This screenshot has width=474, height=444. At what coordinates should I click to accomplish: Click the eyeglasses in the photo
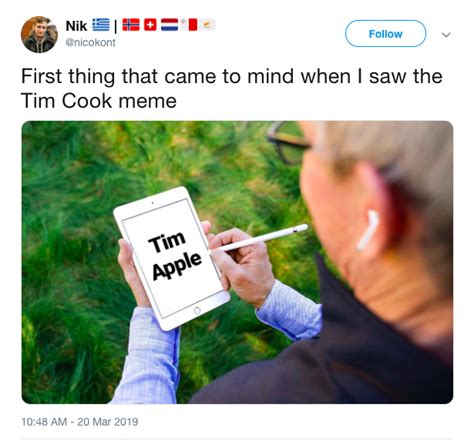[x=289, y=143]
